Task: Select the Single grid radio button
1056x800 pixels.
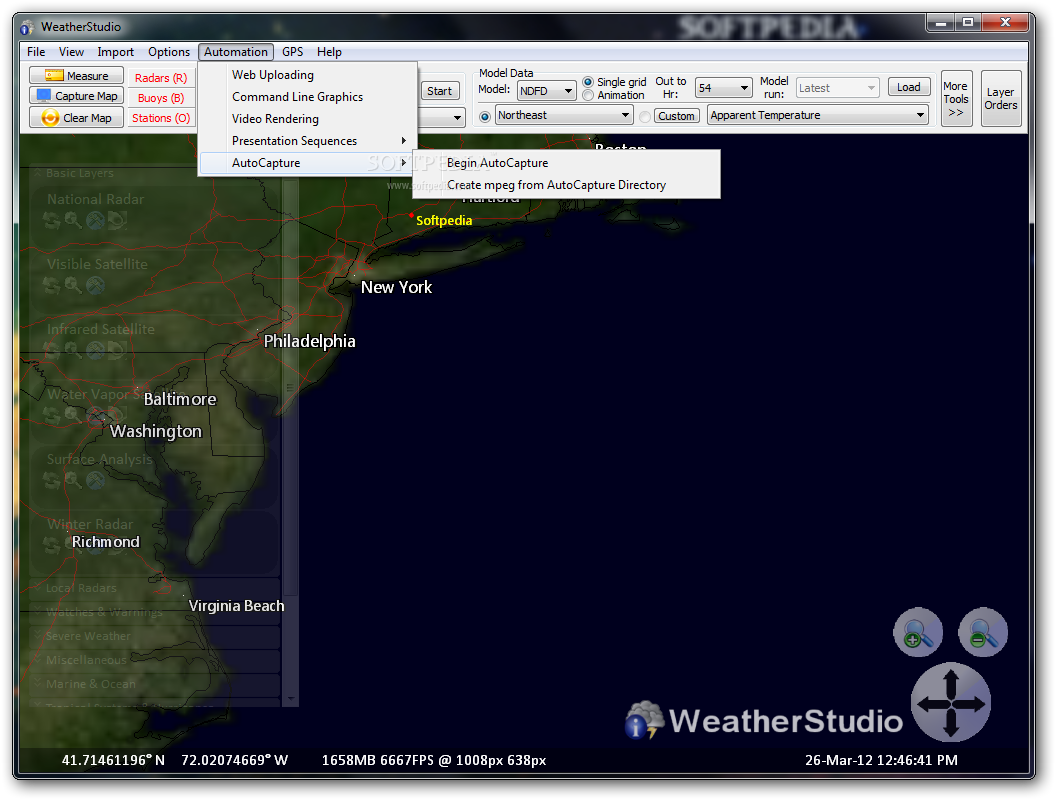Action: (x=588, y=81)
